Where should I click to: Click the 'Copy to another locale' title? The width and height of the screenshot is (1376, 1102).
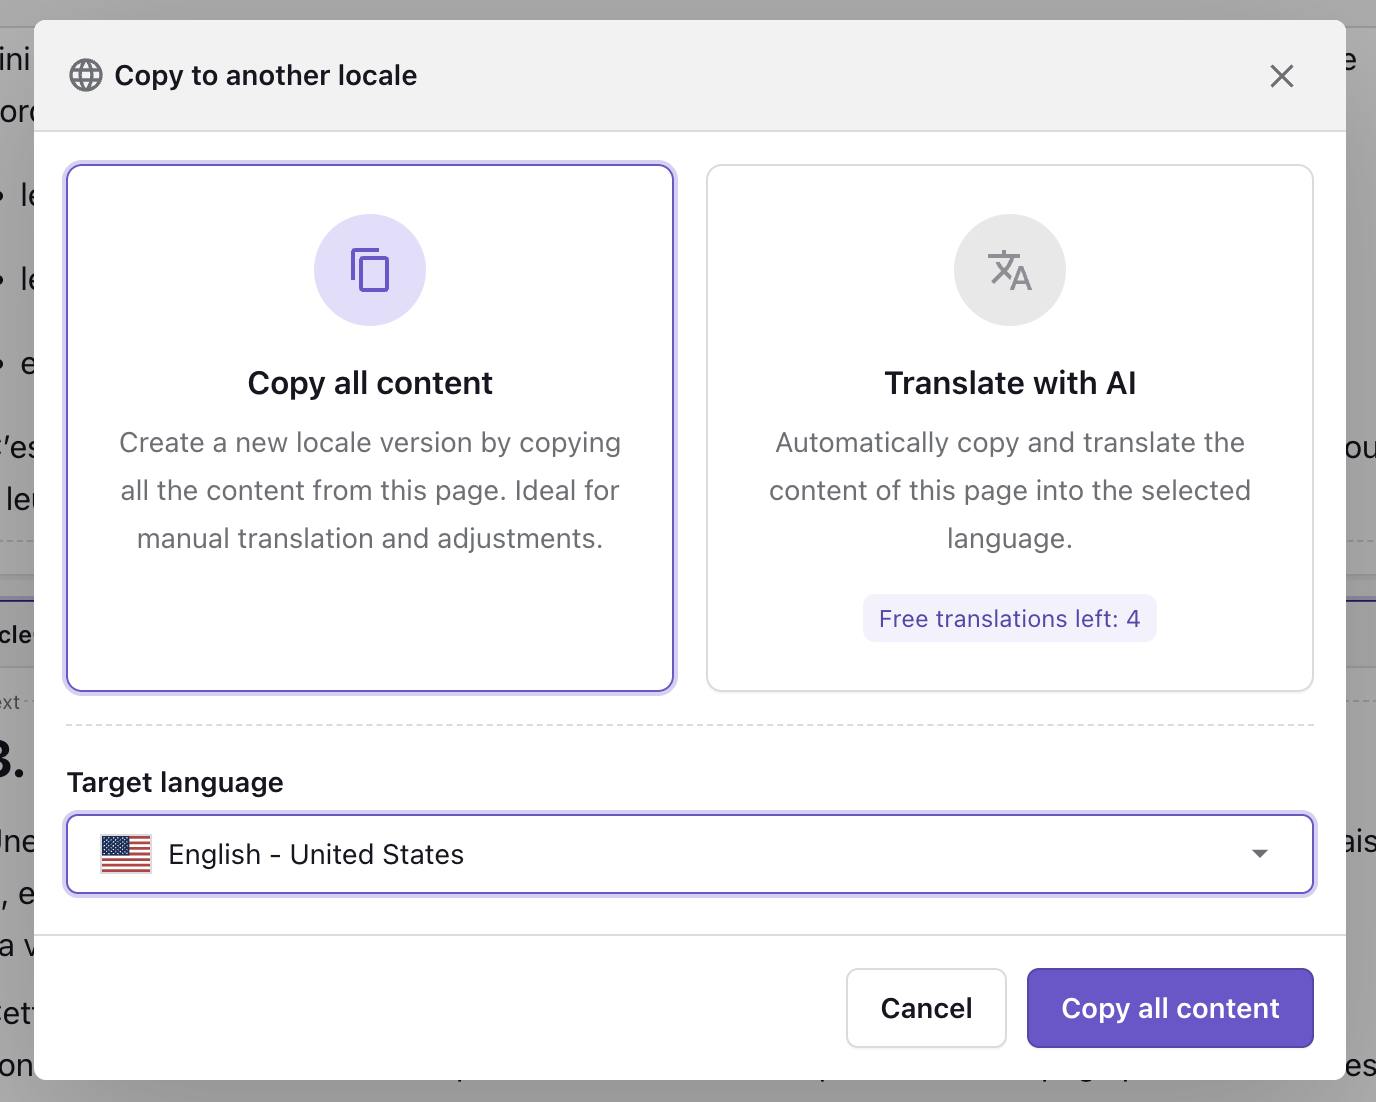point(266,75)
